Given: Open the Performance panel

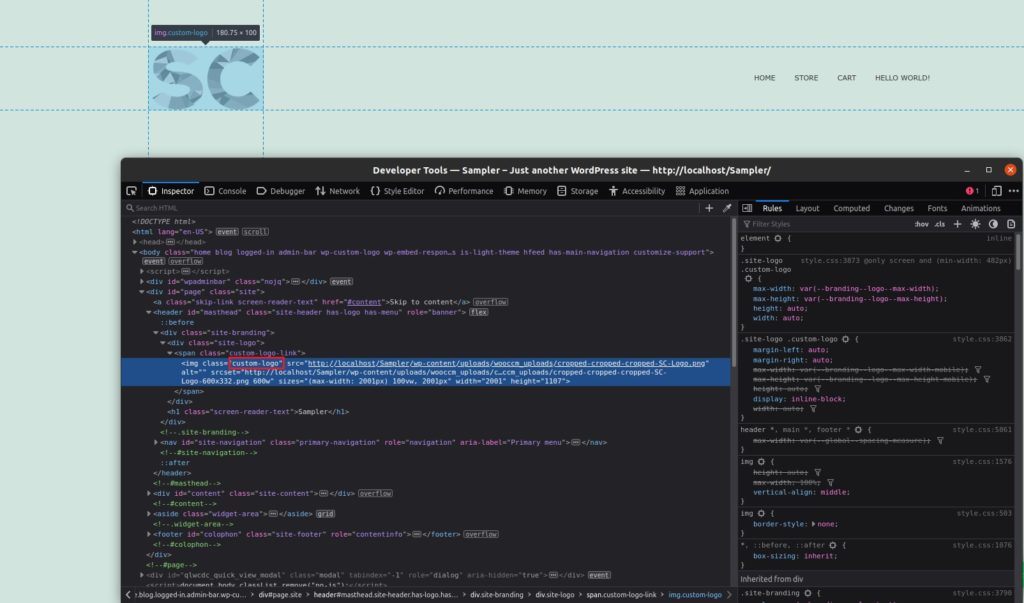Looking at the screenshot, I should [x=464, y=191].
